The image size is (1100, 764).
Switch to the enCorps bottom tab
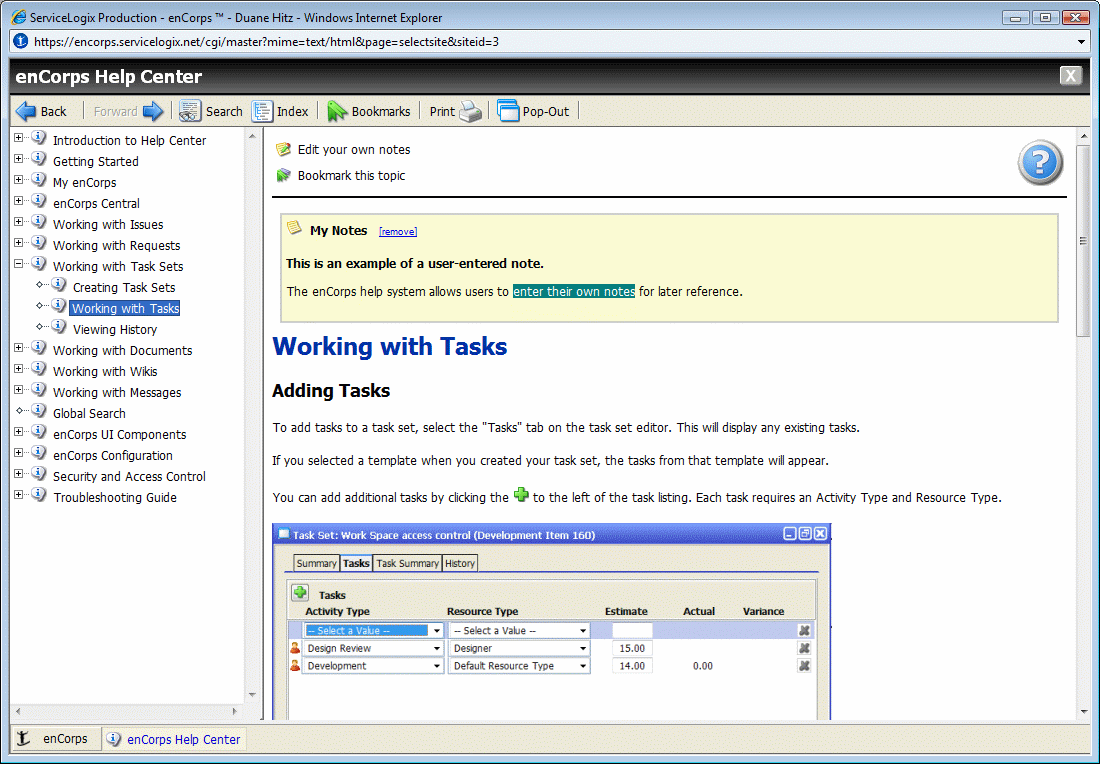(x=56, y=739)
